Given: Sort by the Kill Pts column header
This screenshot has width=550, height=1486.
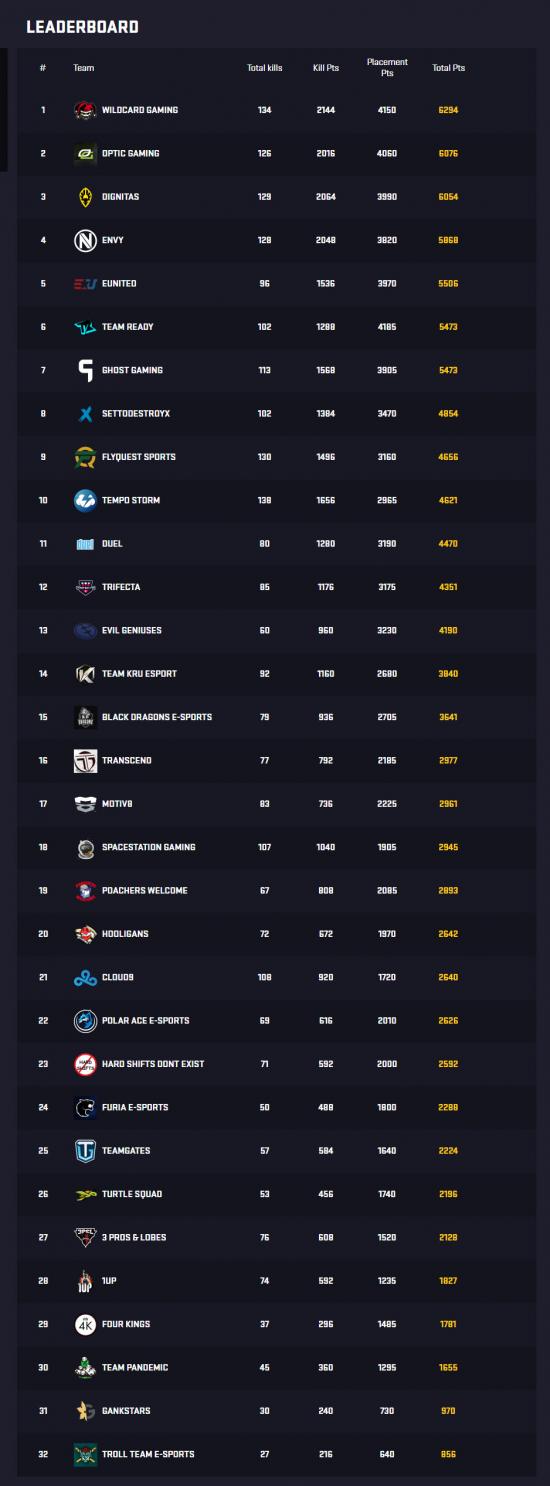Looking at the screenshot, I should [x=326, y=68].
